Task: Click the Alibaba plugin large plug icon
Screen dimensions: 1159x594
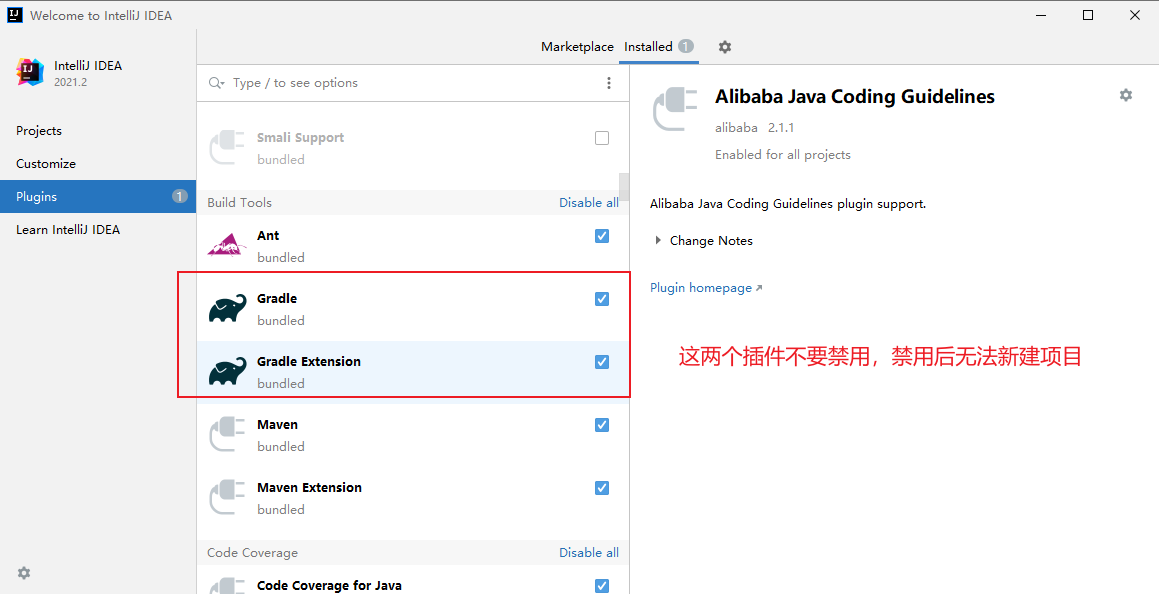Action: click(675, 111)
